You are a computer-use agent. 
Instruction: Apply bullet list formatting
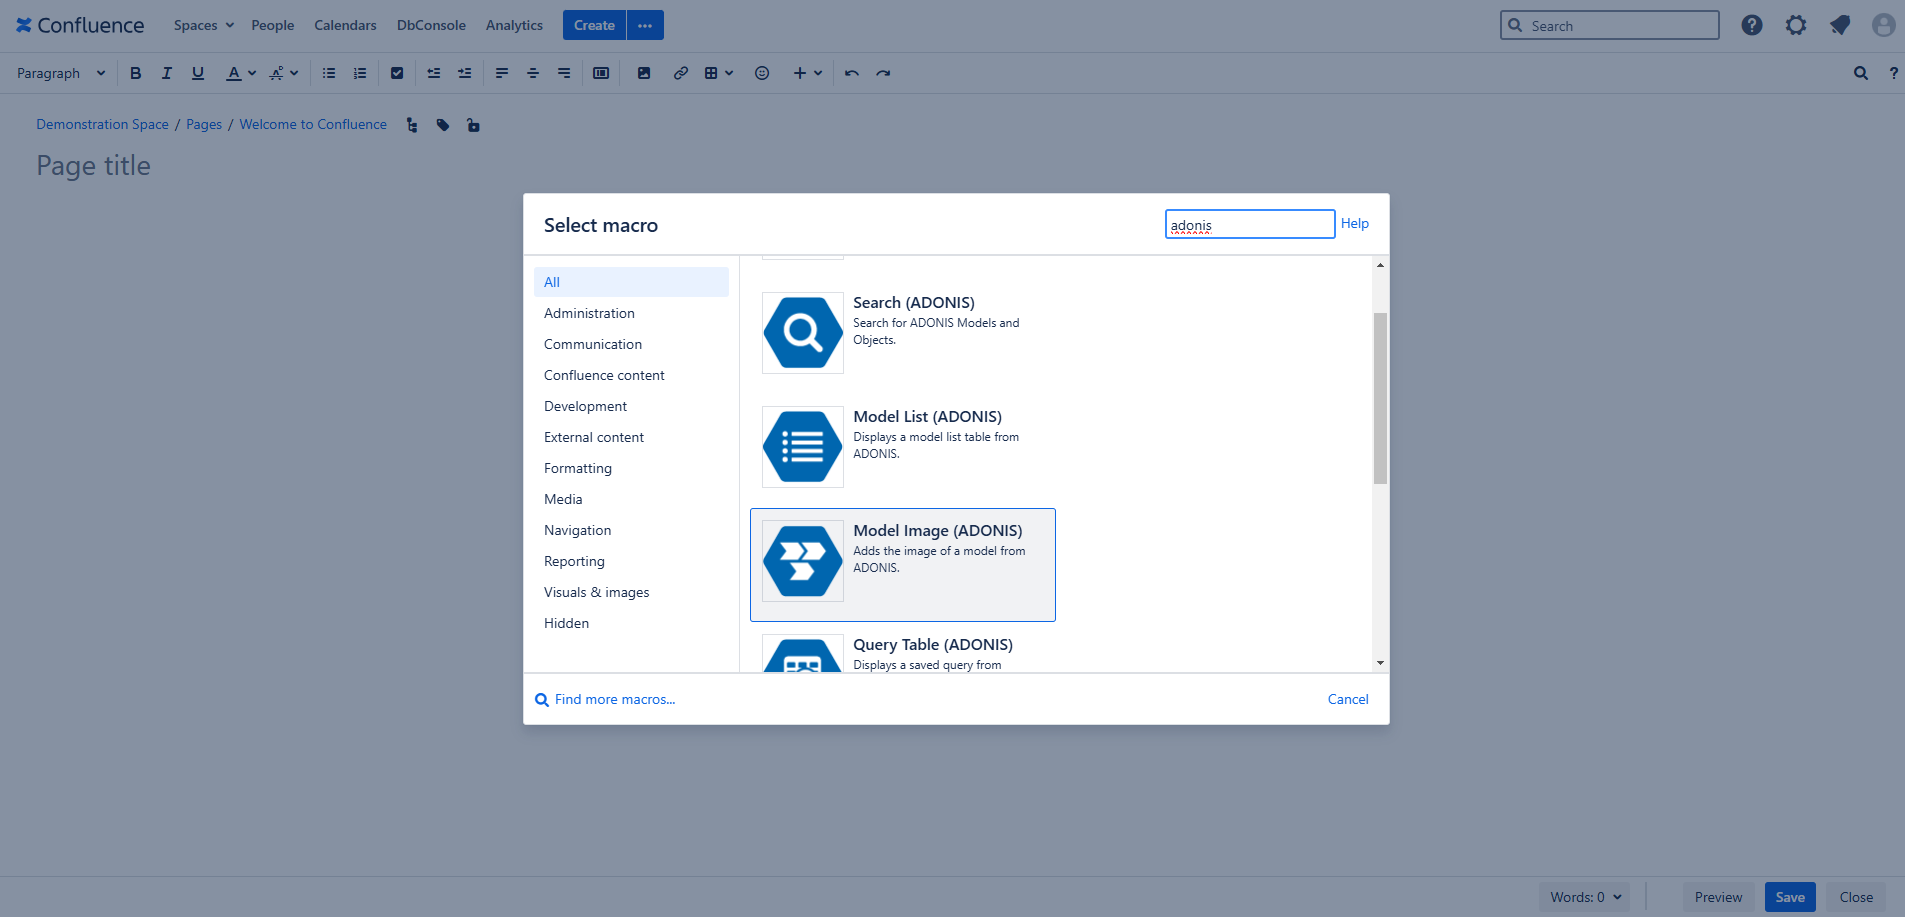[x=328, y=72]
